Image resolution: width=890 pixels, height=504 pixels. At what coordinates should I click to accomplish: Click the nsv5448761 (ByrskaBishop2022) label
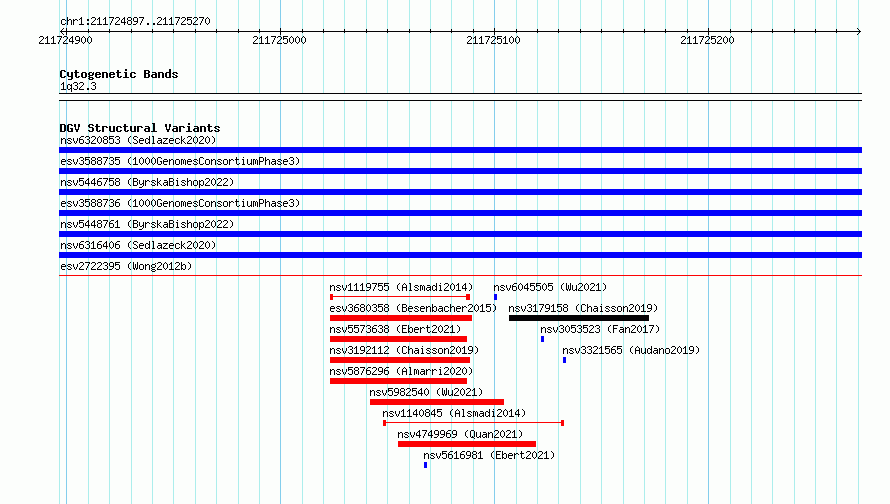(x=147, y=224)
